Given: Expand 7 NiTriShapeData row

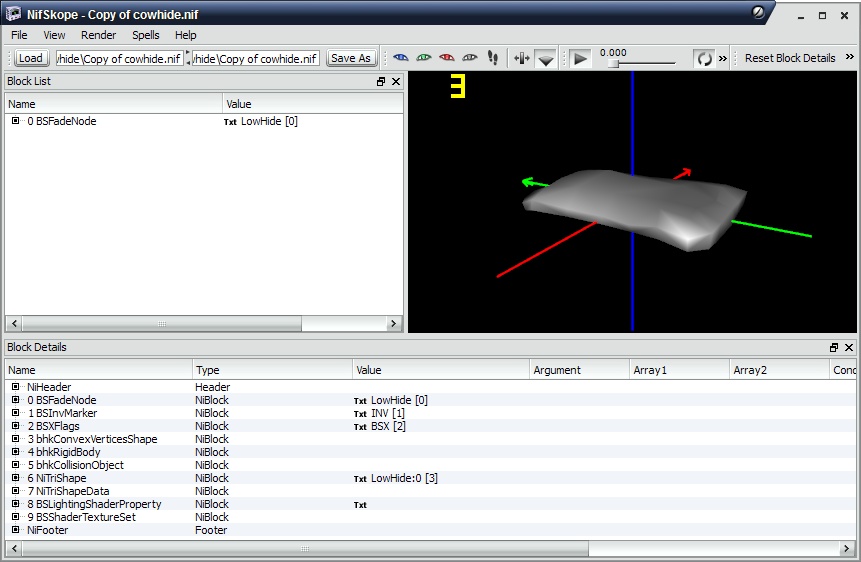Looking at the screenshot, I should 15,491.
